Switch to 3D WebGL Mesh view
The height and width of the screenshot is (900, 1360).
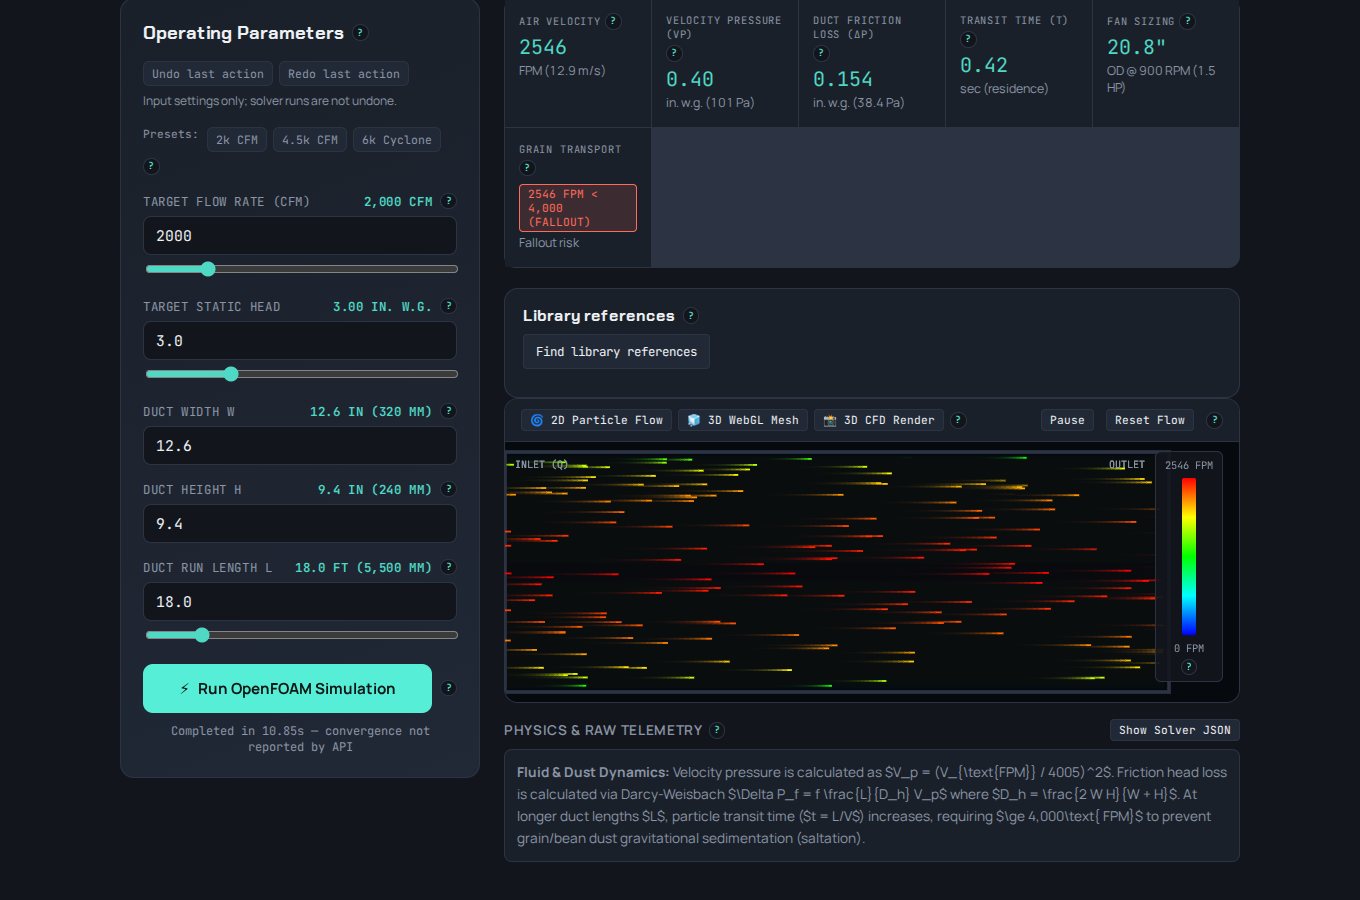tap(743, 420)
